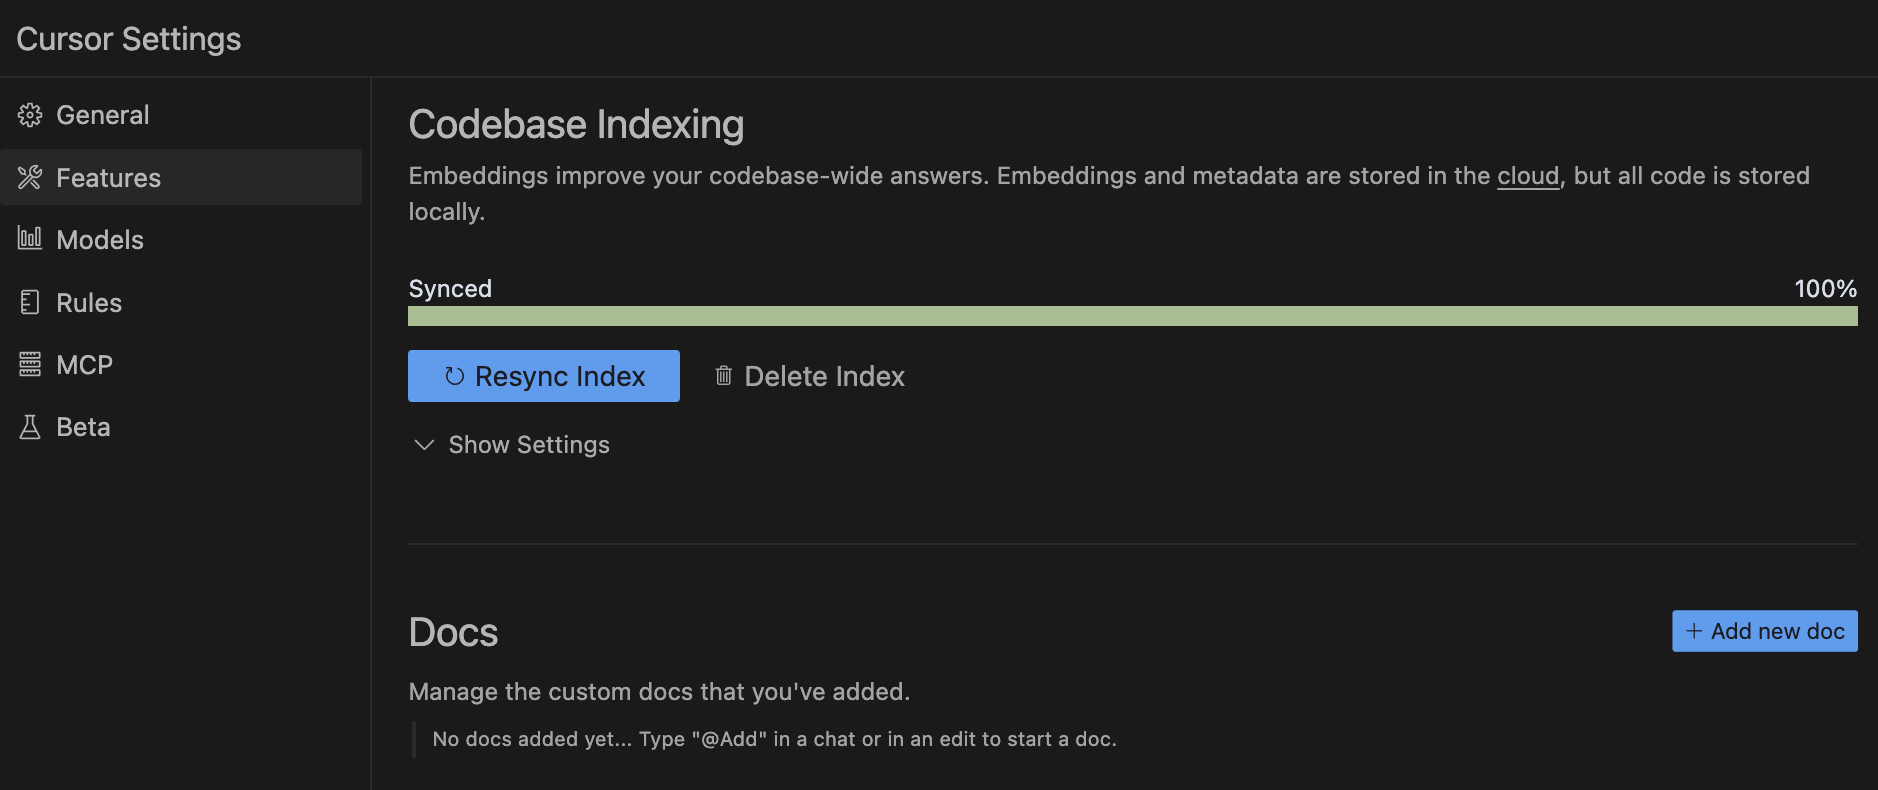Click the General gear icon
1878x790 pixels.
click(x=30, y=115)
